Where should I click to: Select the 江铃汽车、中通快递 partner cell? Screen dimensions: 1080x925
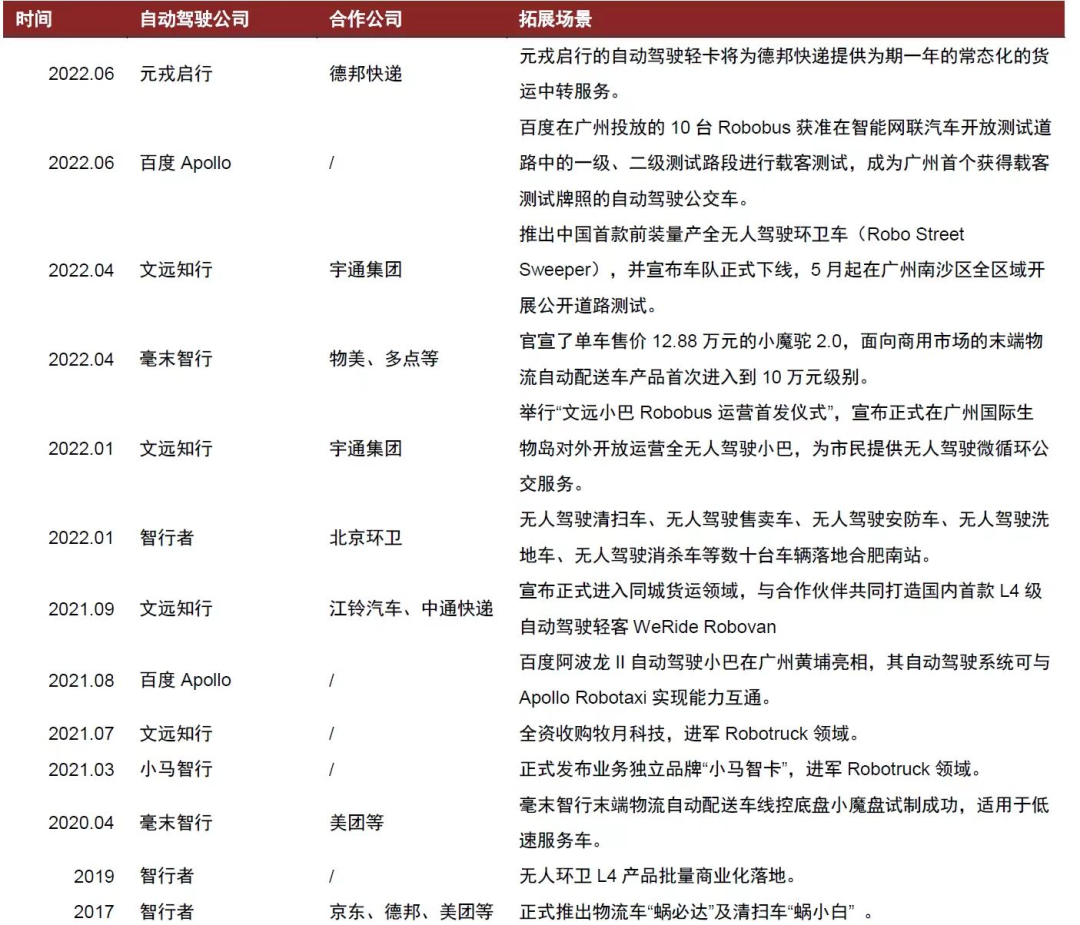click(x=411, y=609)
